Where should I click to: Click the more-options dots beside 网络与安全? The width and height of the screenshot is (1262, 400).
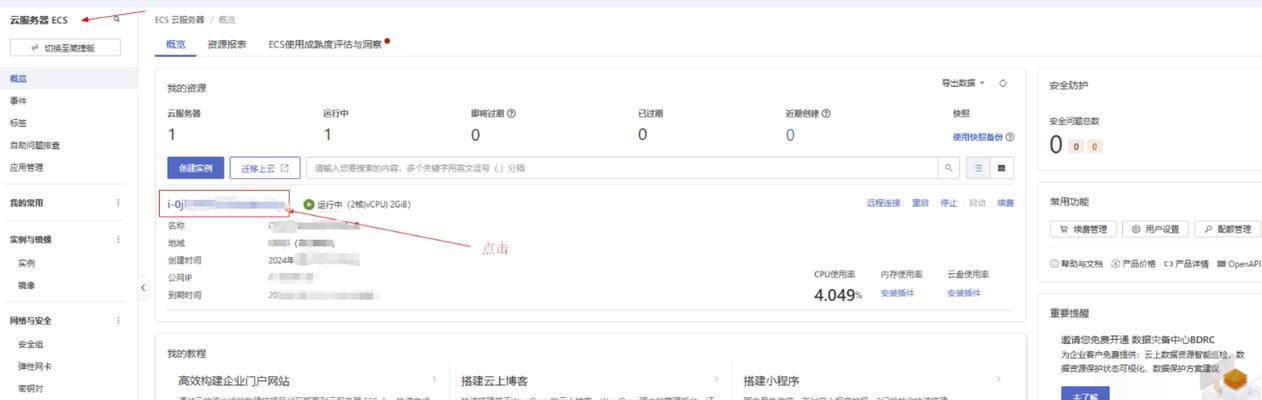[x=118, y=321]
